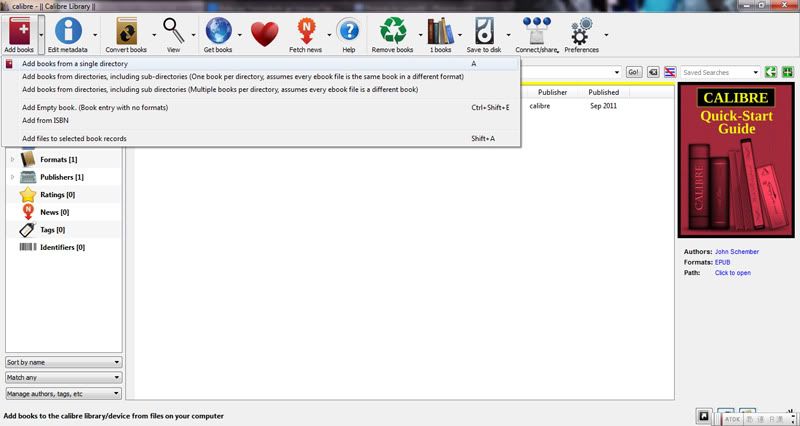The height and width of the screenshot is (426, 800).
Task: Choose Add books, multiple books per directory
Action: (261, 89)
